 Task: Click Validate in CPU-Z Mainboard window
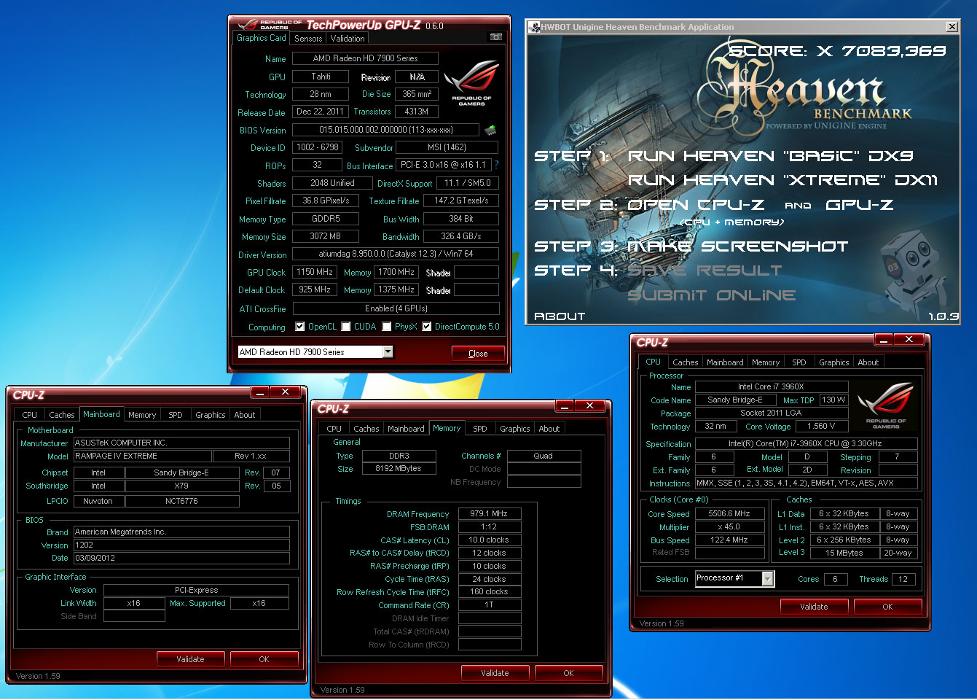coord(190,659)
